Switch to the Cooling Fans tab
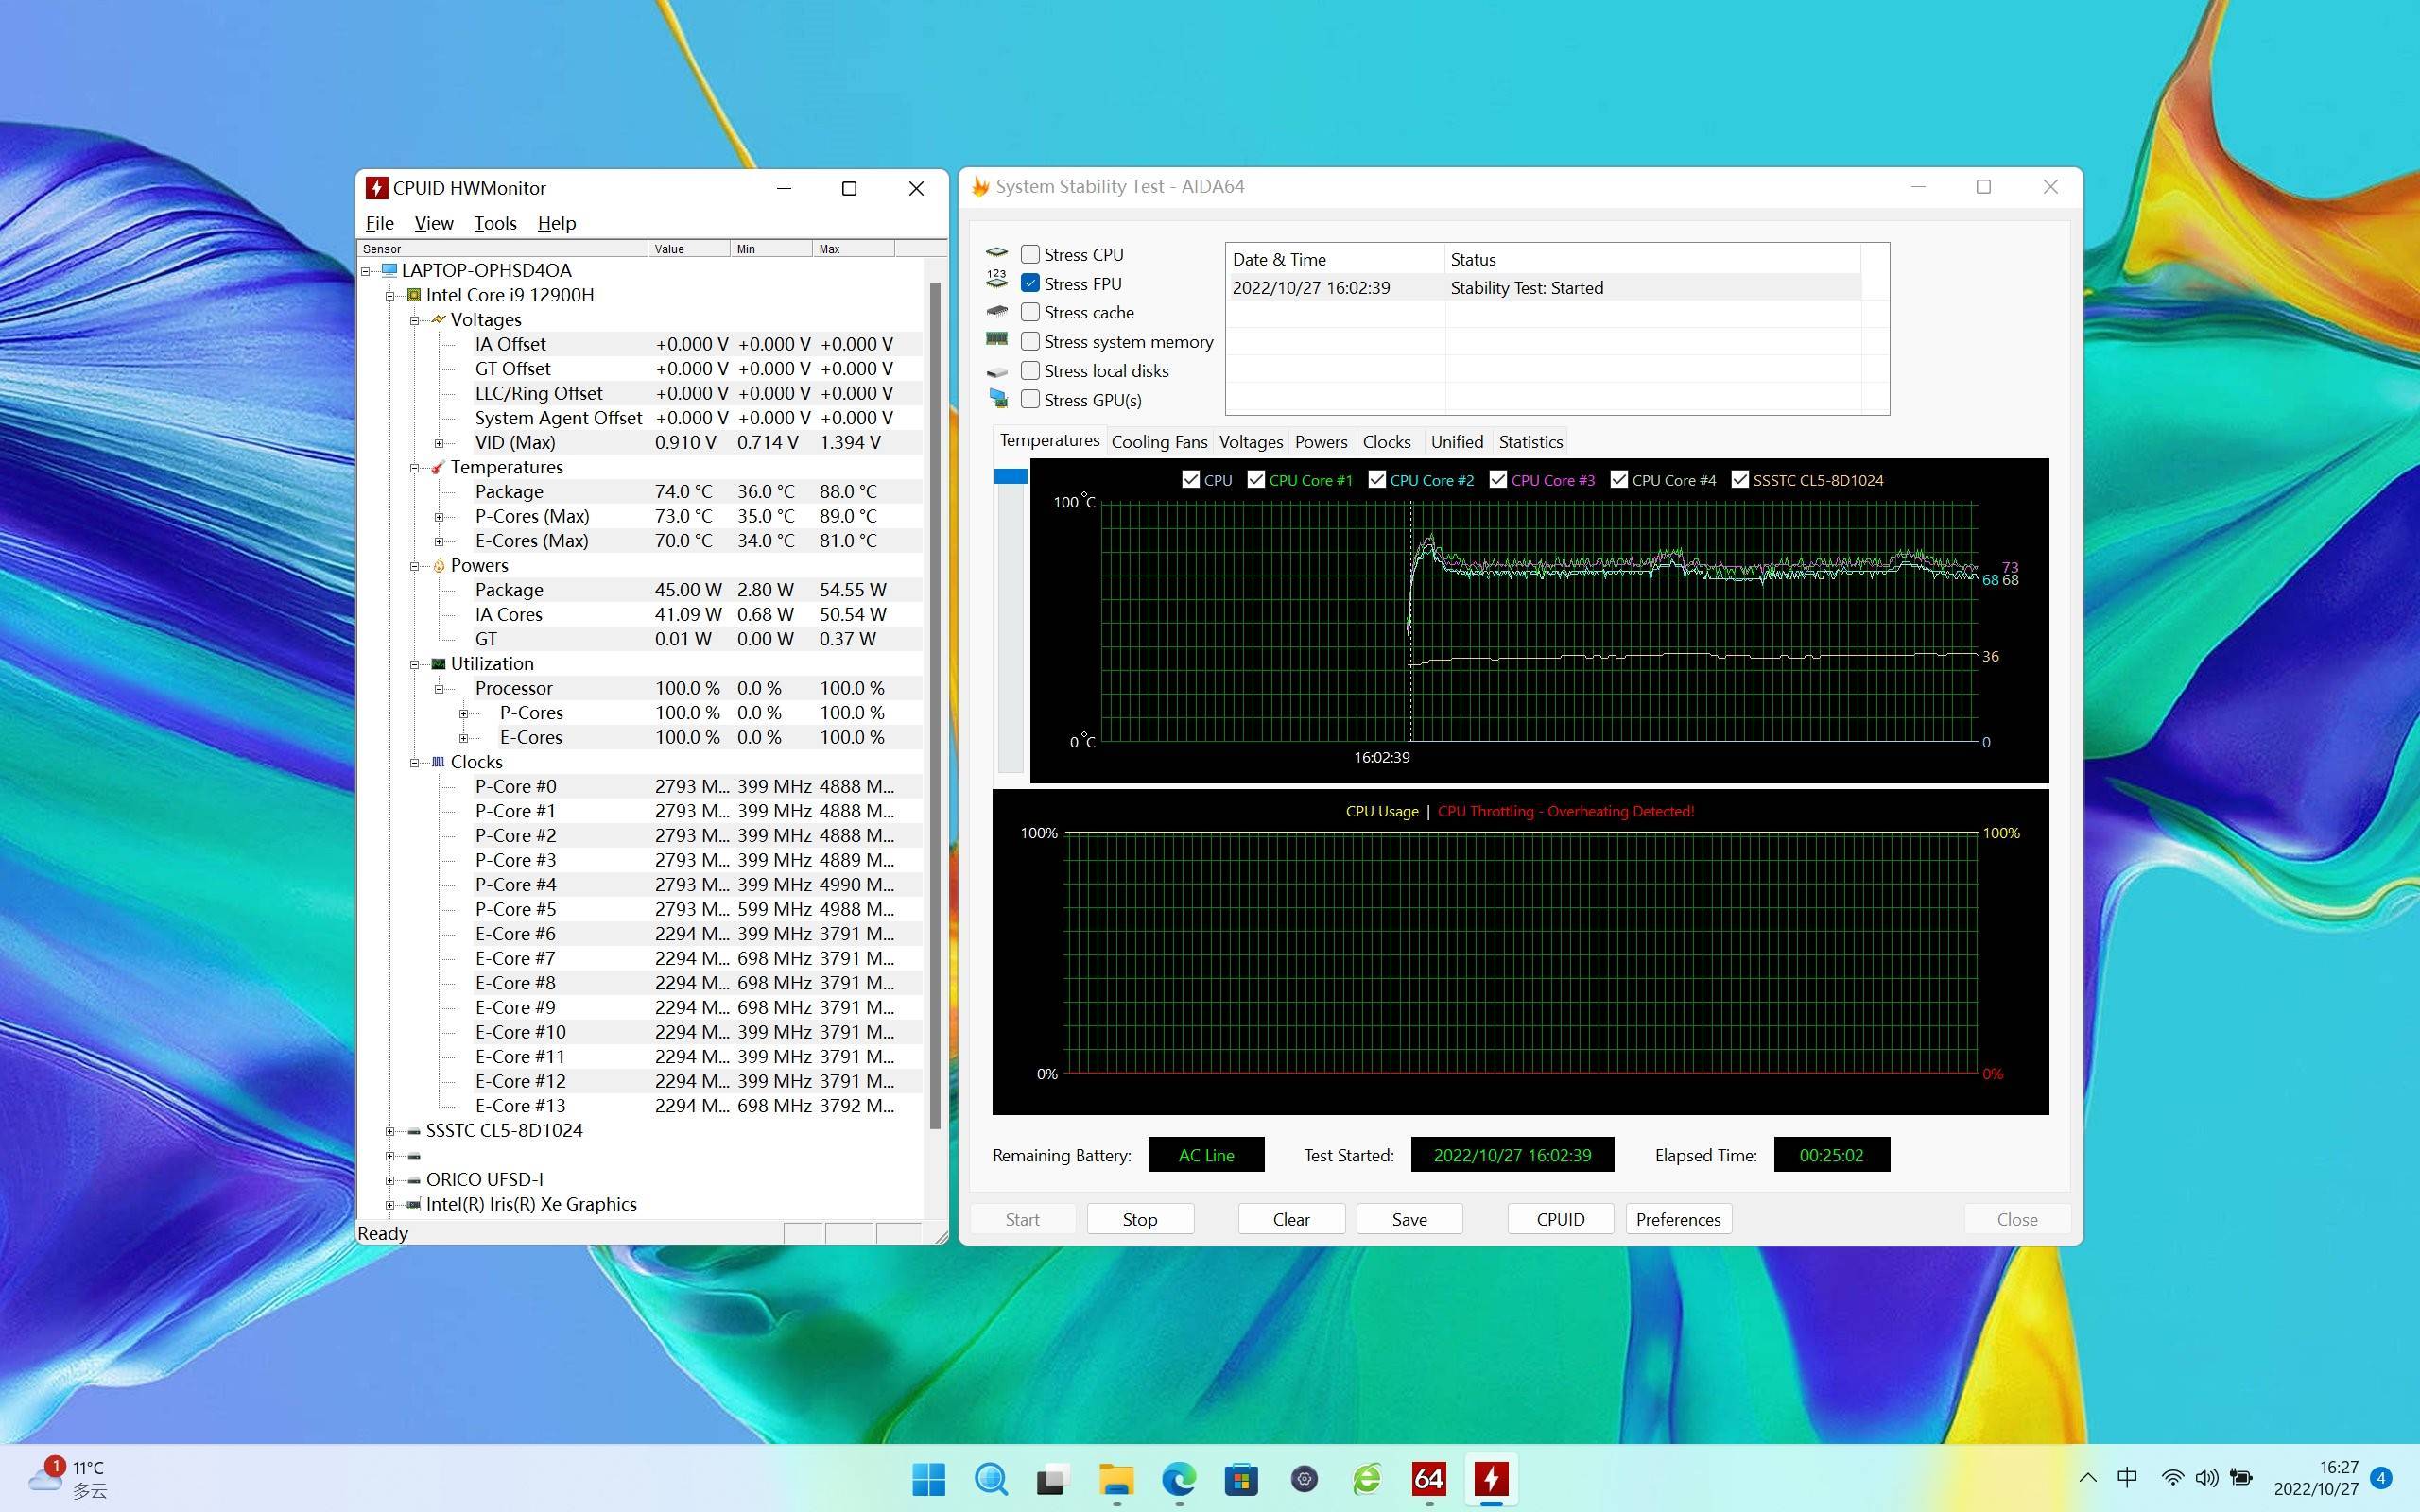Viewport: 2420px width, 1512px height. click(x=1158, y=441)
